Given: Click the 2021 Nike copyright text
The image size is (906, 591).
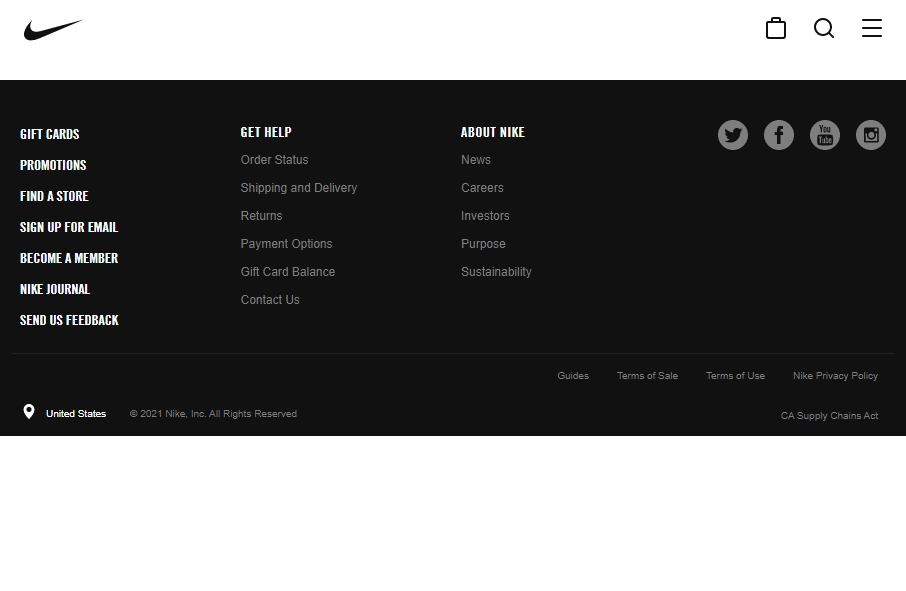Looking at the screenshot, I should coord(213,414).
